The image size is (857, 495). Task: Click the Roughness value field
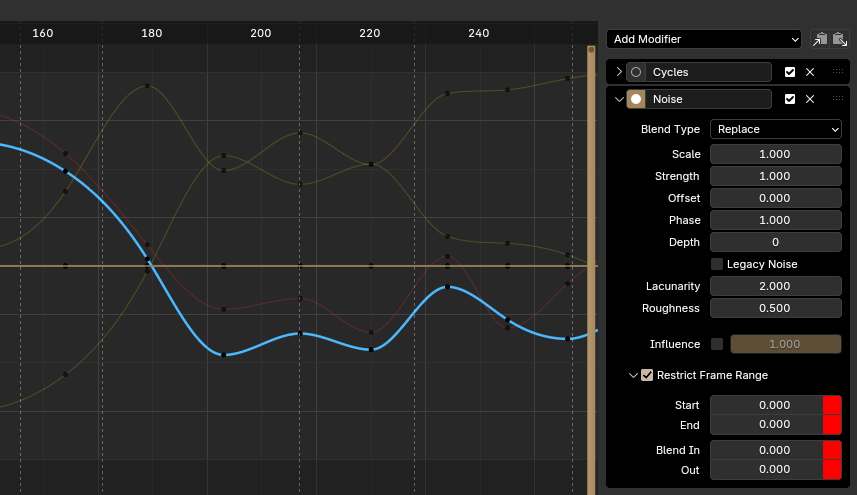click(776, 308)
